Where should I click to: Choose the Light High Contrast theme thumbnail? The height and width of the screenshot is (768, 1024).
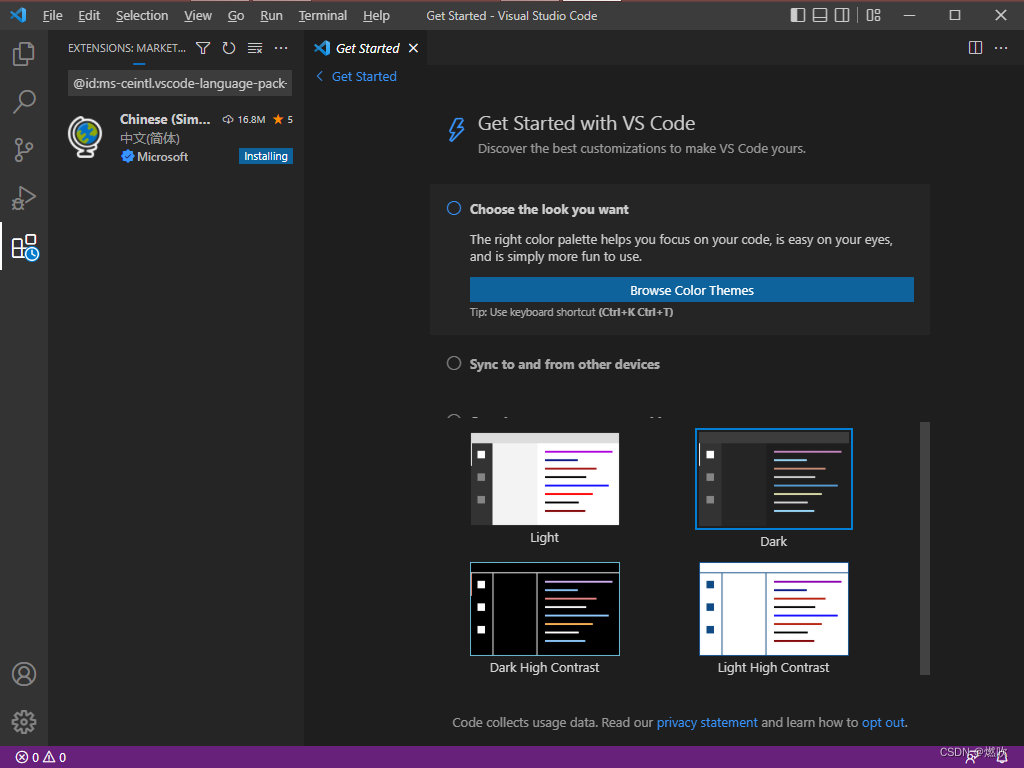pos(774,609)
